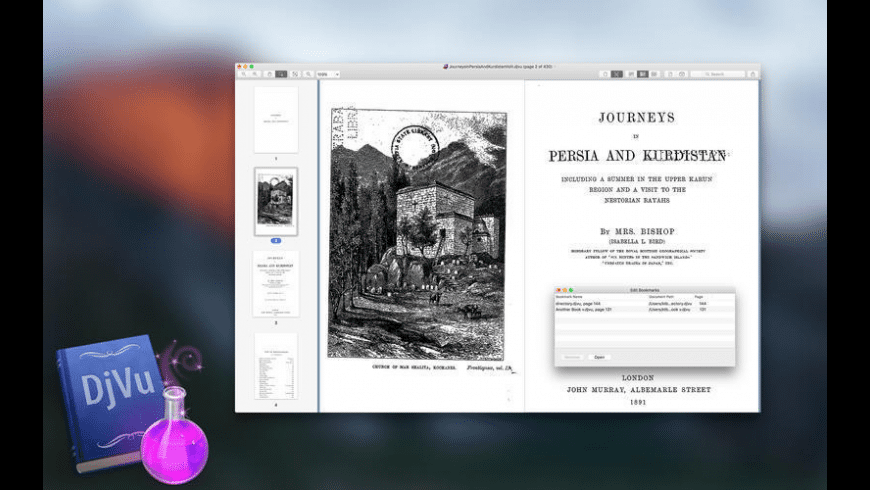Click the highlighted tool button beside the hand tool
The height and width of the screenshot is (490, 870).
click(x=281, y=74)
